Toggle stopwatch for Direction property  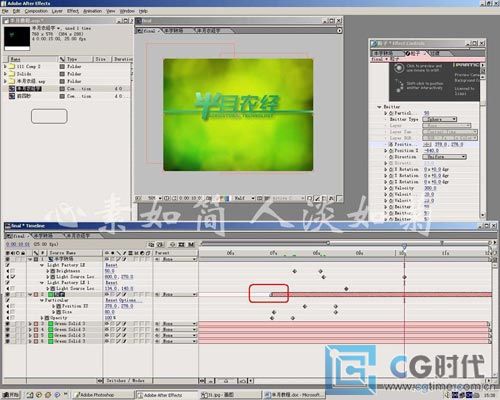click(391, 157)
